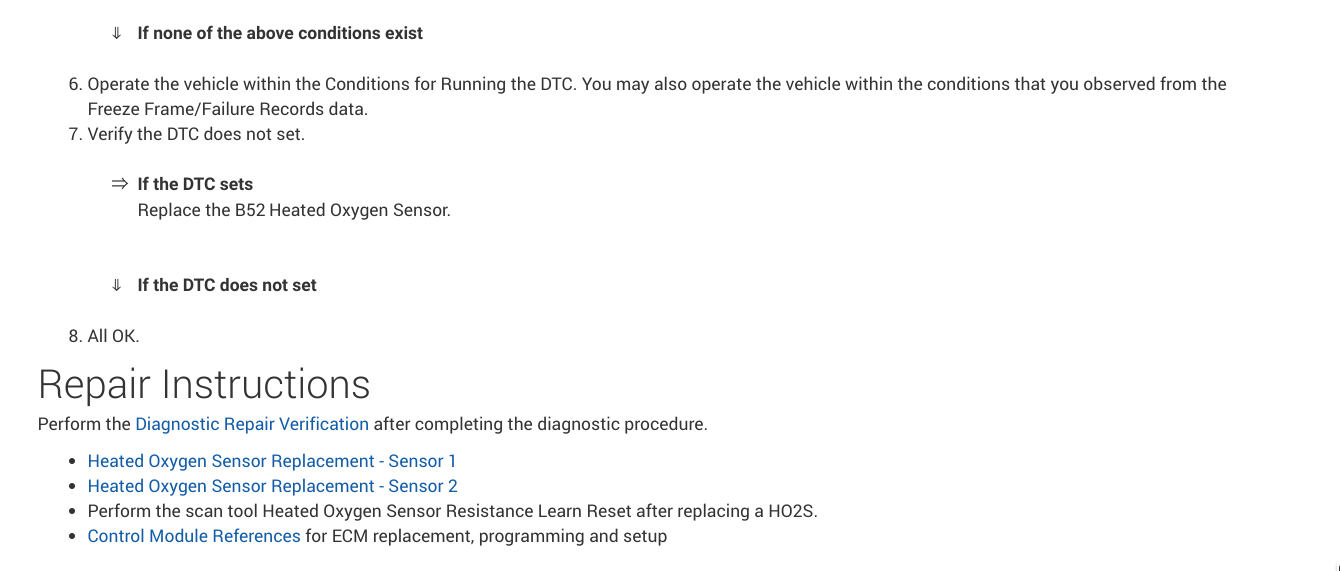Click "If none of the above conditions exist" text
Screen dimensions: 1340x571
[280, 33]
